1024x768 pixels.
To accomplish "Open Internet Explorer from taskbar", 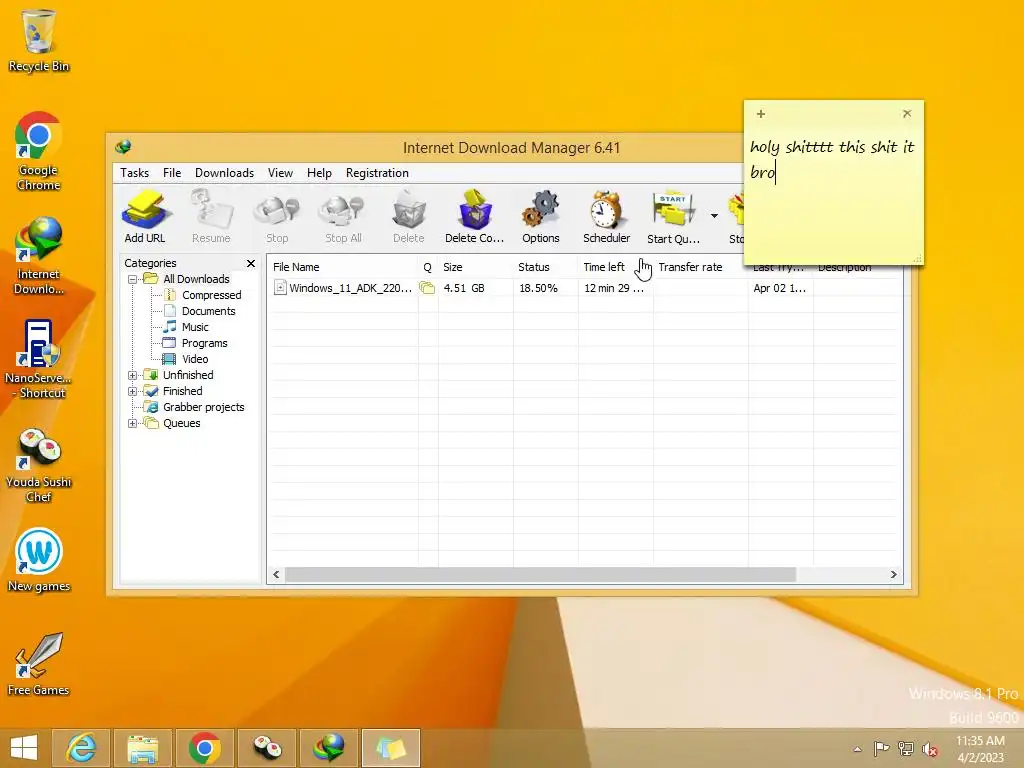I will point(80,748).
